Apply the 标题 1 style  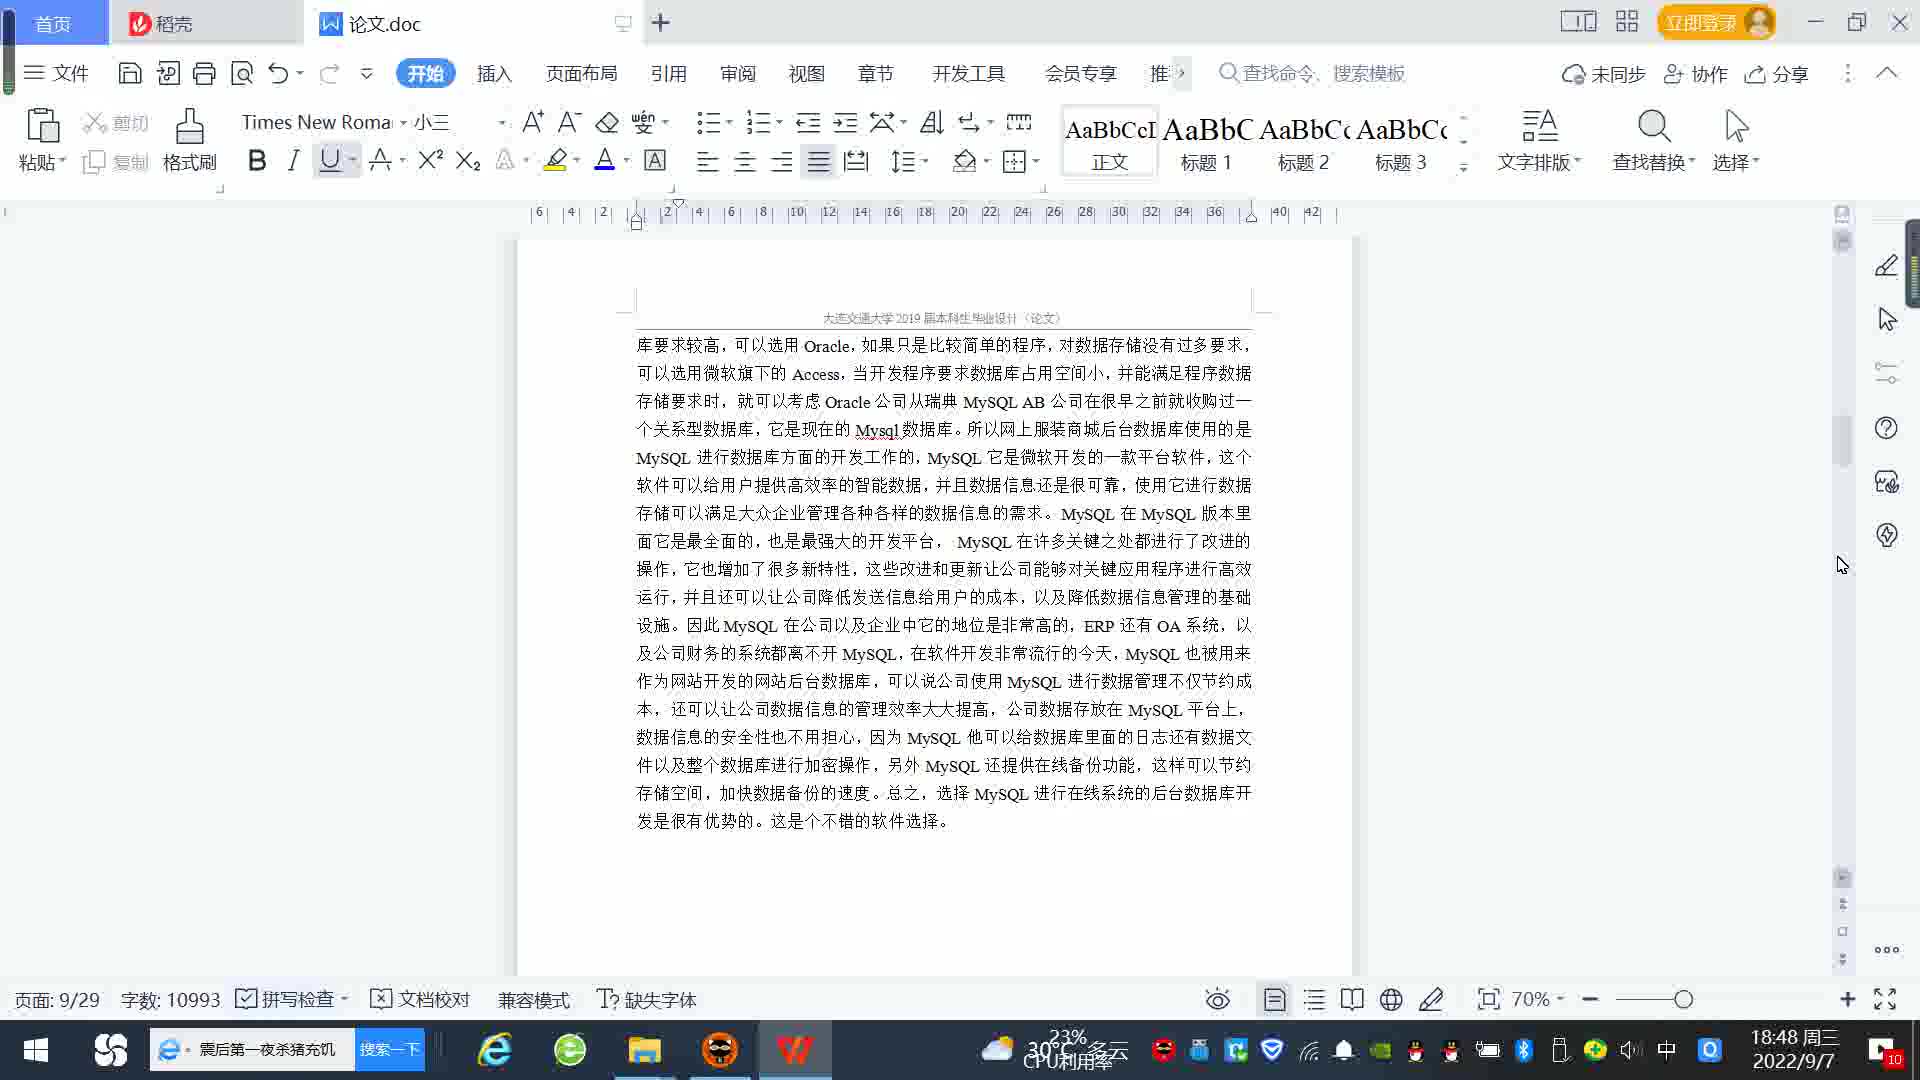pos(1206,143)
